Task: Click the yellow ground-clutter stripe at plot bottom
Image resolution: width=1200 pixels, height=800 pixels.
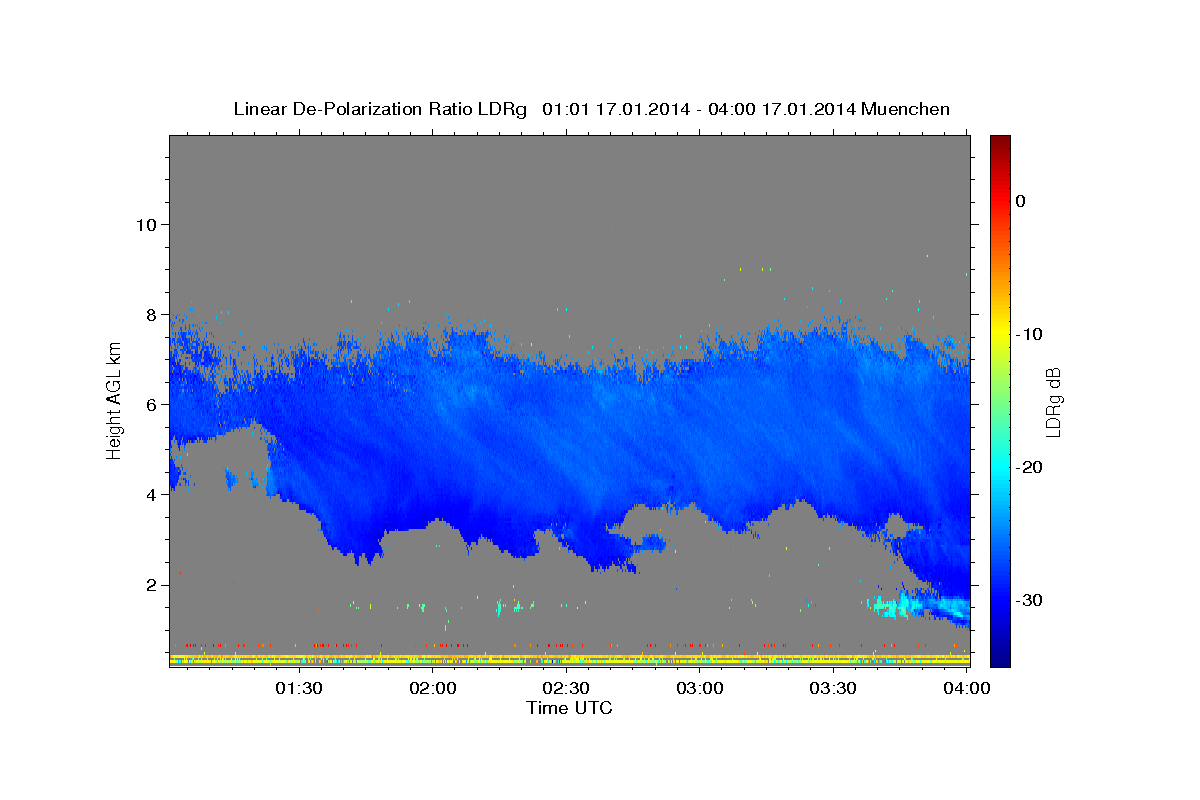Action: pos(569,657)
